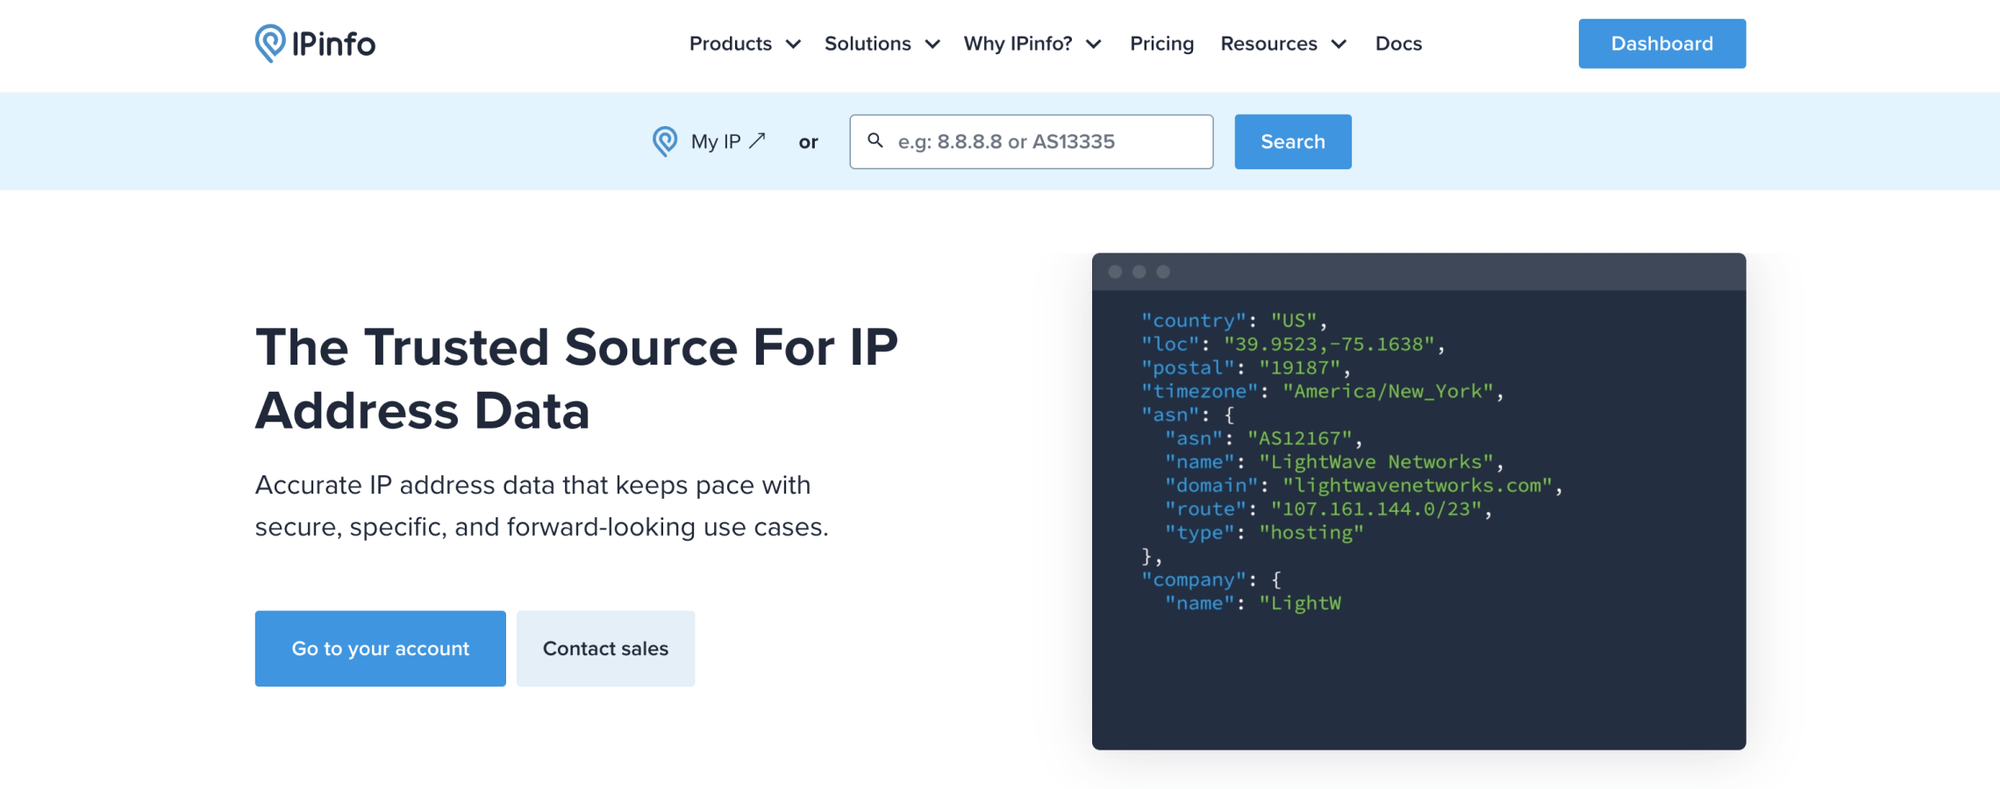Expand the Why IPinfo? chevron
The width and height of the screenshot is (2000, 789).
1093,44
